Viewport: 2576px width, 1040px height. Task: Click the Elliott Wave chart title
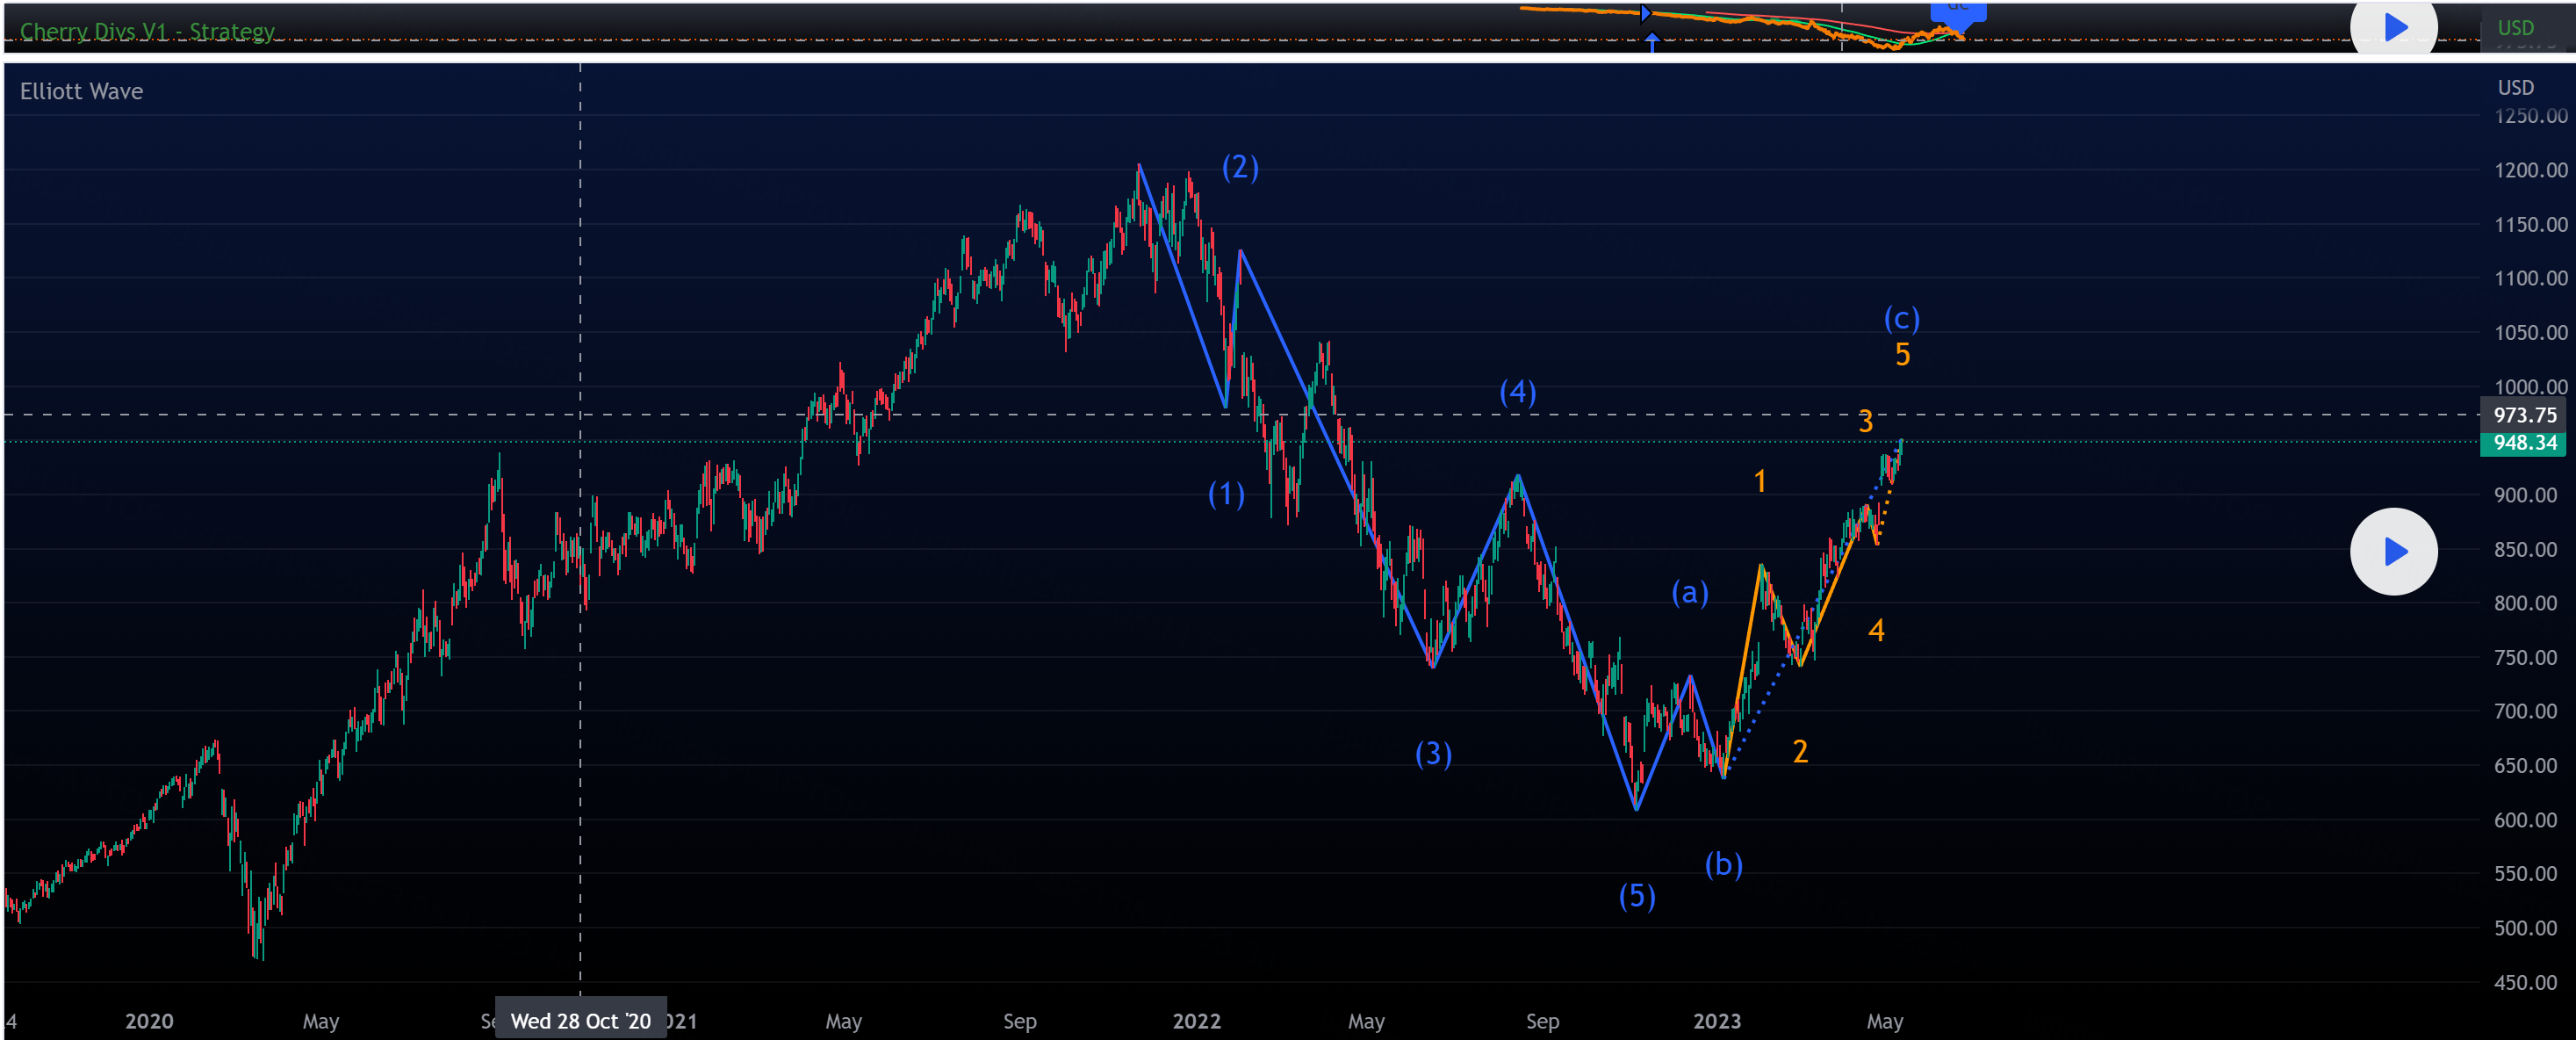81,91
